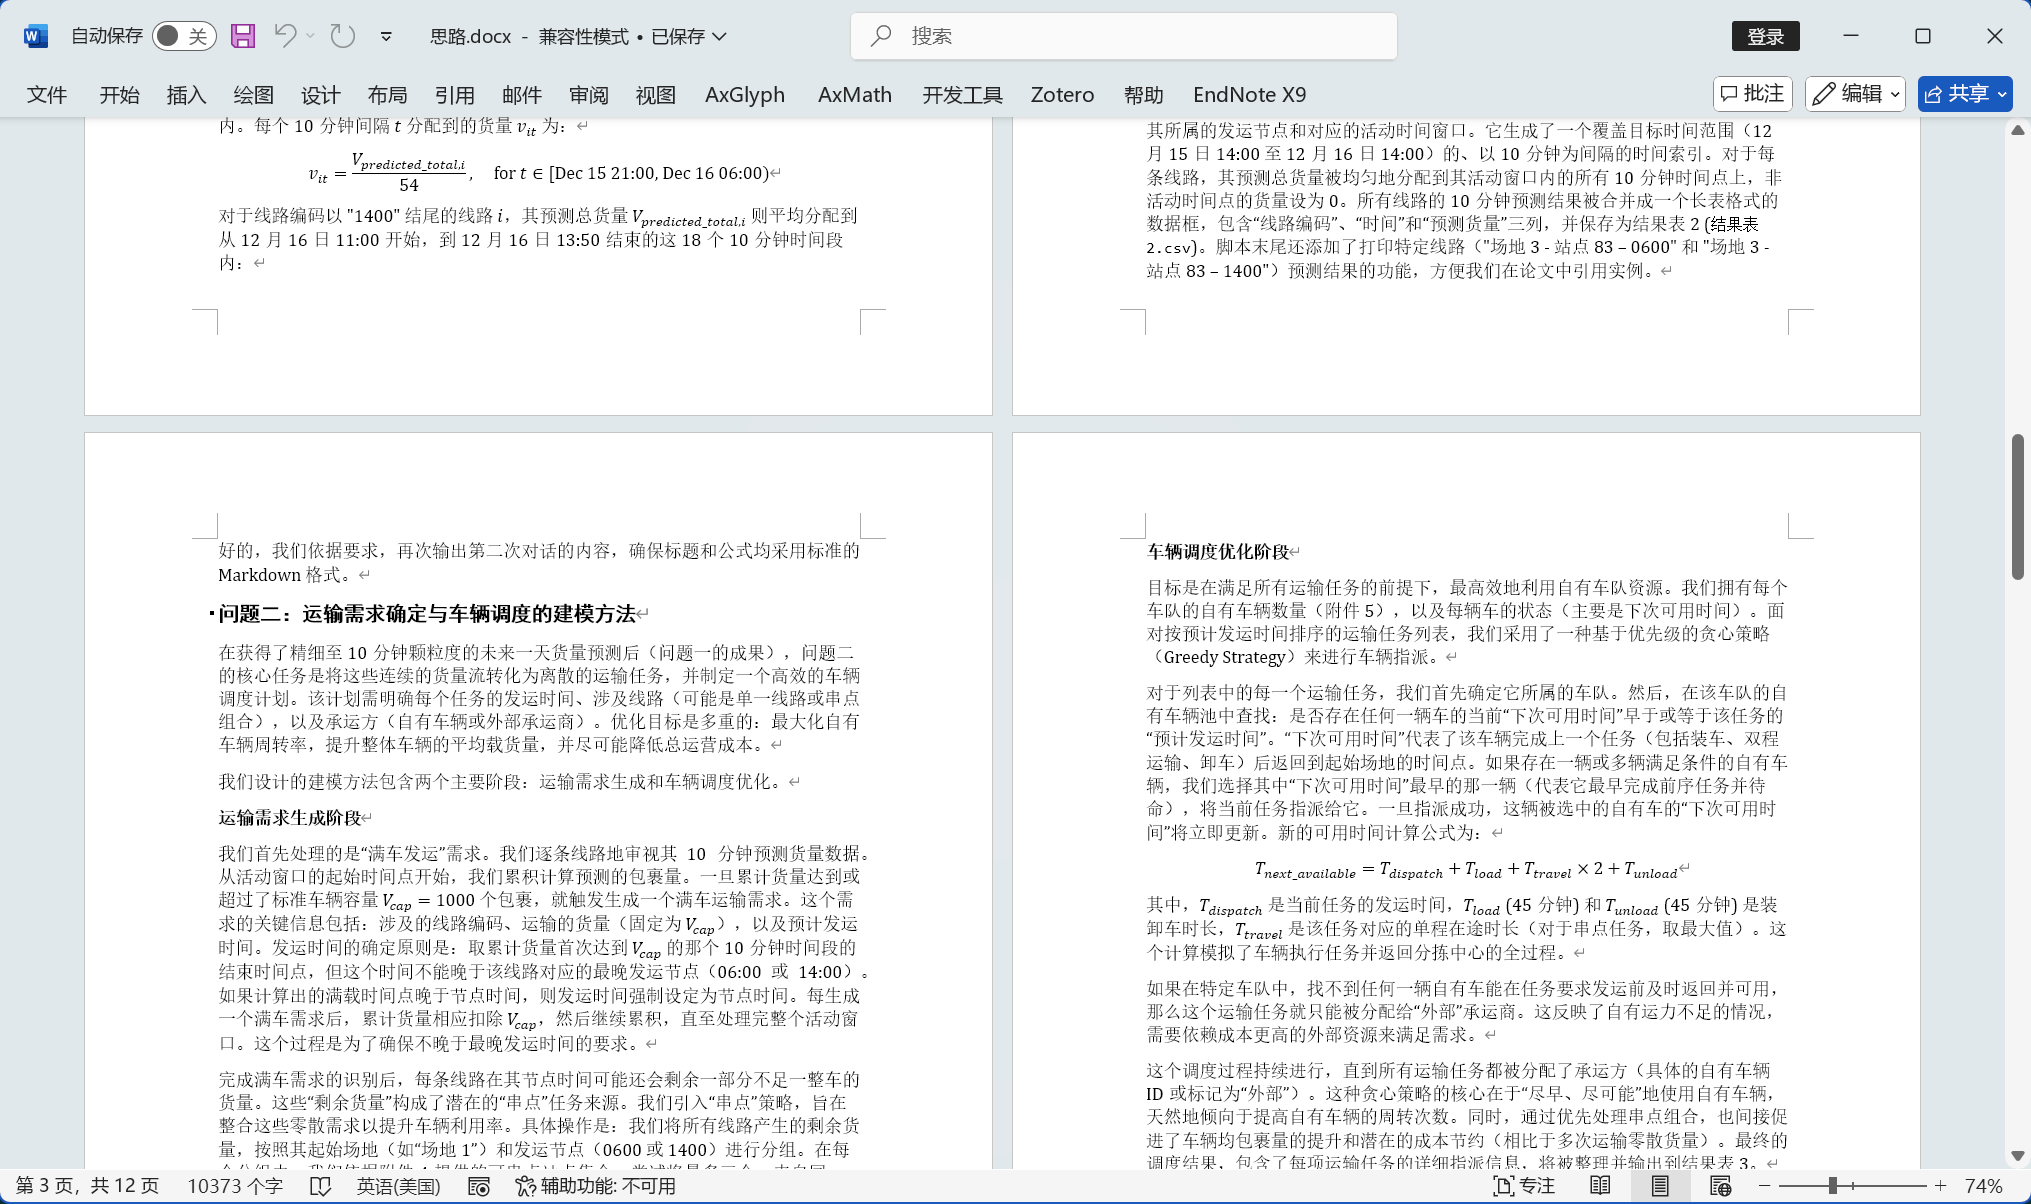Click the Sign in button
2031x1204 pixels.
tap(1765, 36)
